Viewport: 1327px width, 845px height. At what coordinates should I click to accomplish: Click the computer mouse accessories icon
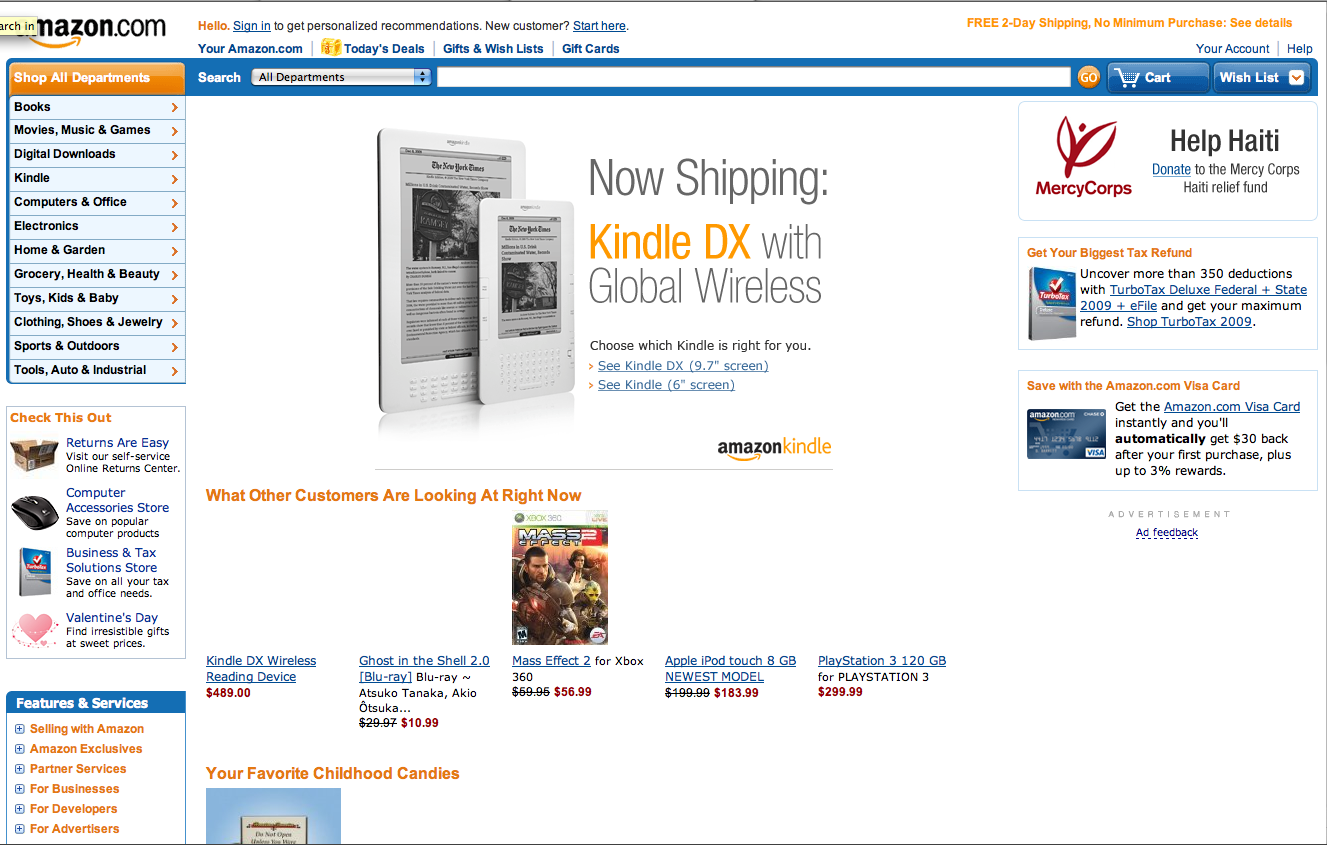pyautogui.click(x=35, y=514)
